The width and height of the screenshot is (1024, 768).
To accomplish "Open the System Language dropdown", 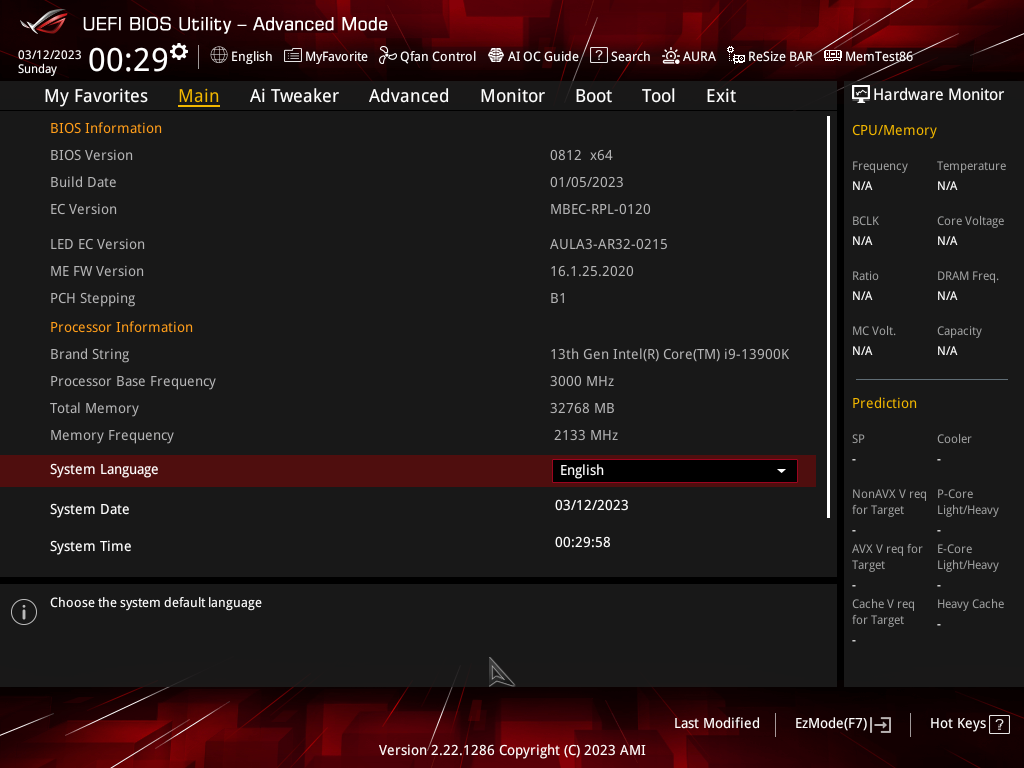I will click(x=675, y=471).
